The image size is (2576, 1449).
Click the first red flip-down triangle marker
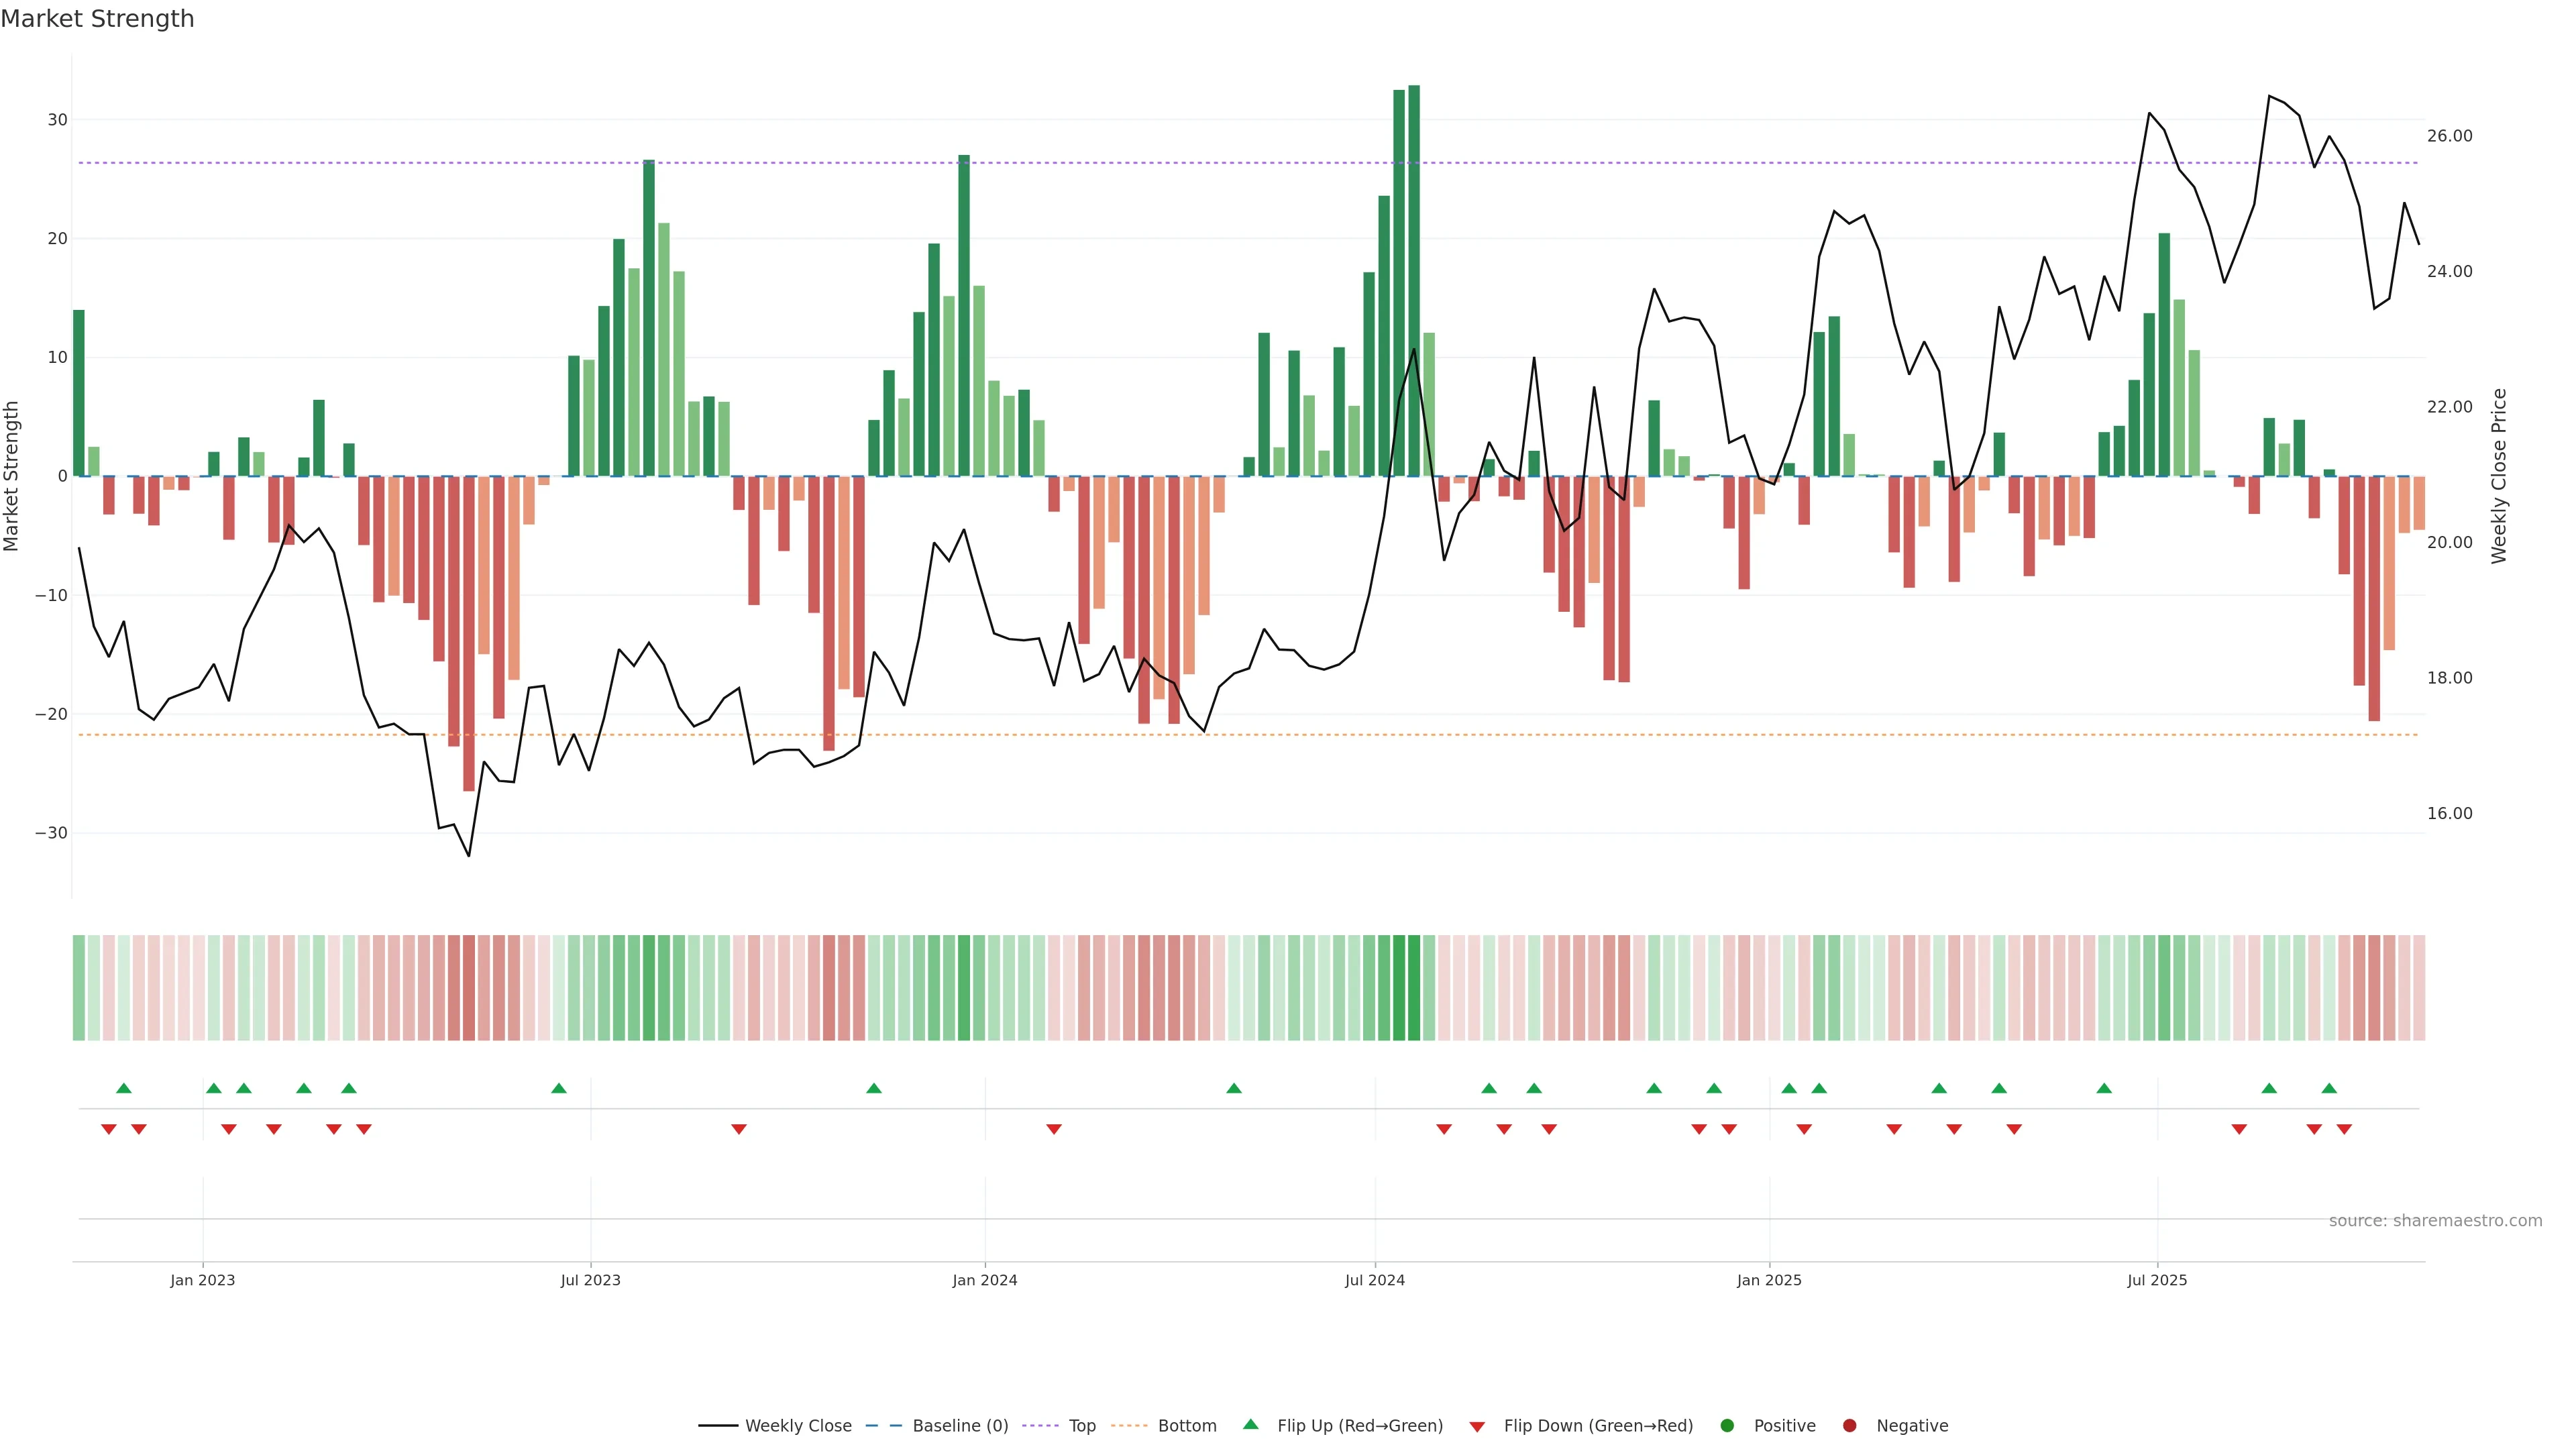pyautogui.click(x=109, y=1129)
